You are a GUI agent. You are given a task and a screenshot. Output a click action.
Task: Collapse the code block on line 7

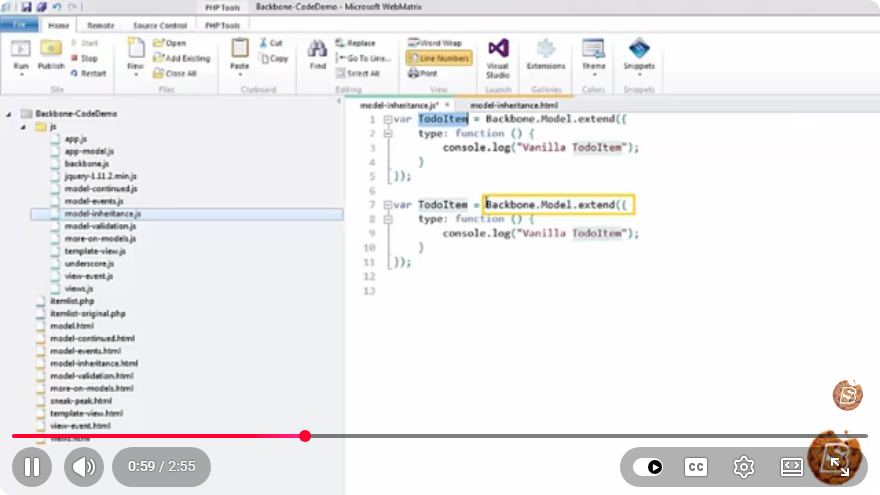[x=388, y=205]
